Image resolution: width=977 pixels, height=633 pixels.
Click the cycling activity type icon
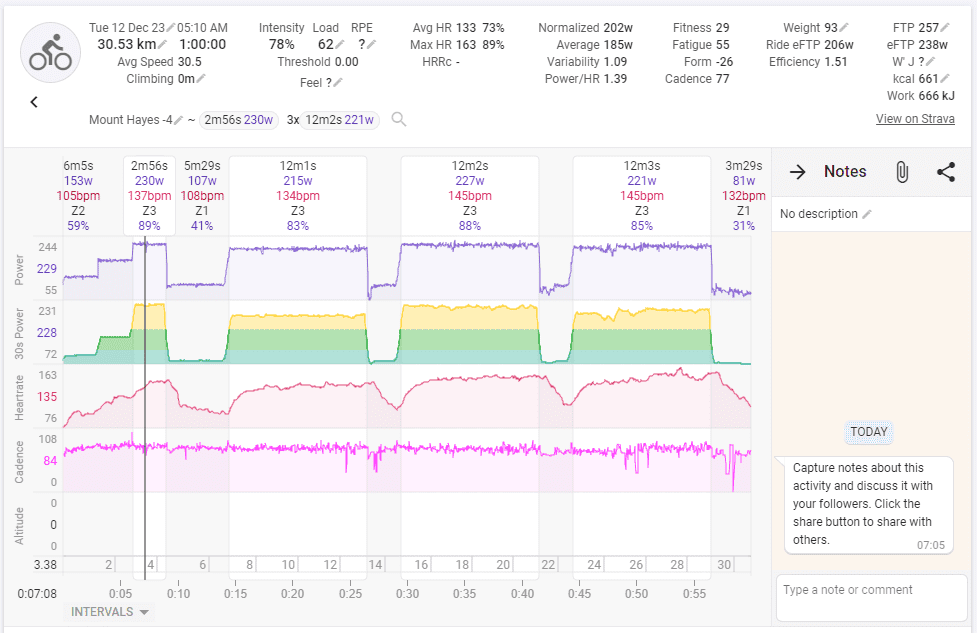pos(50,51)
